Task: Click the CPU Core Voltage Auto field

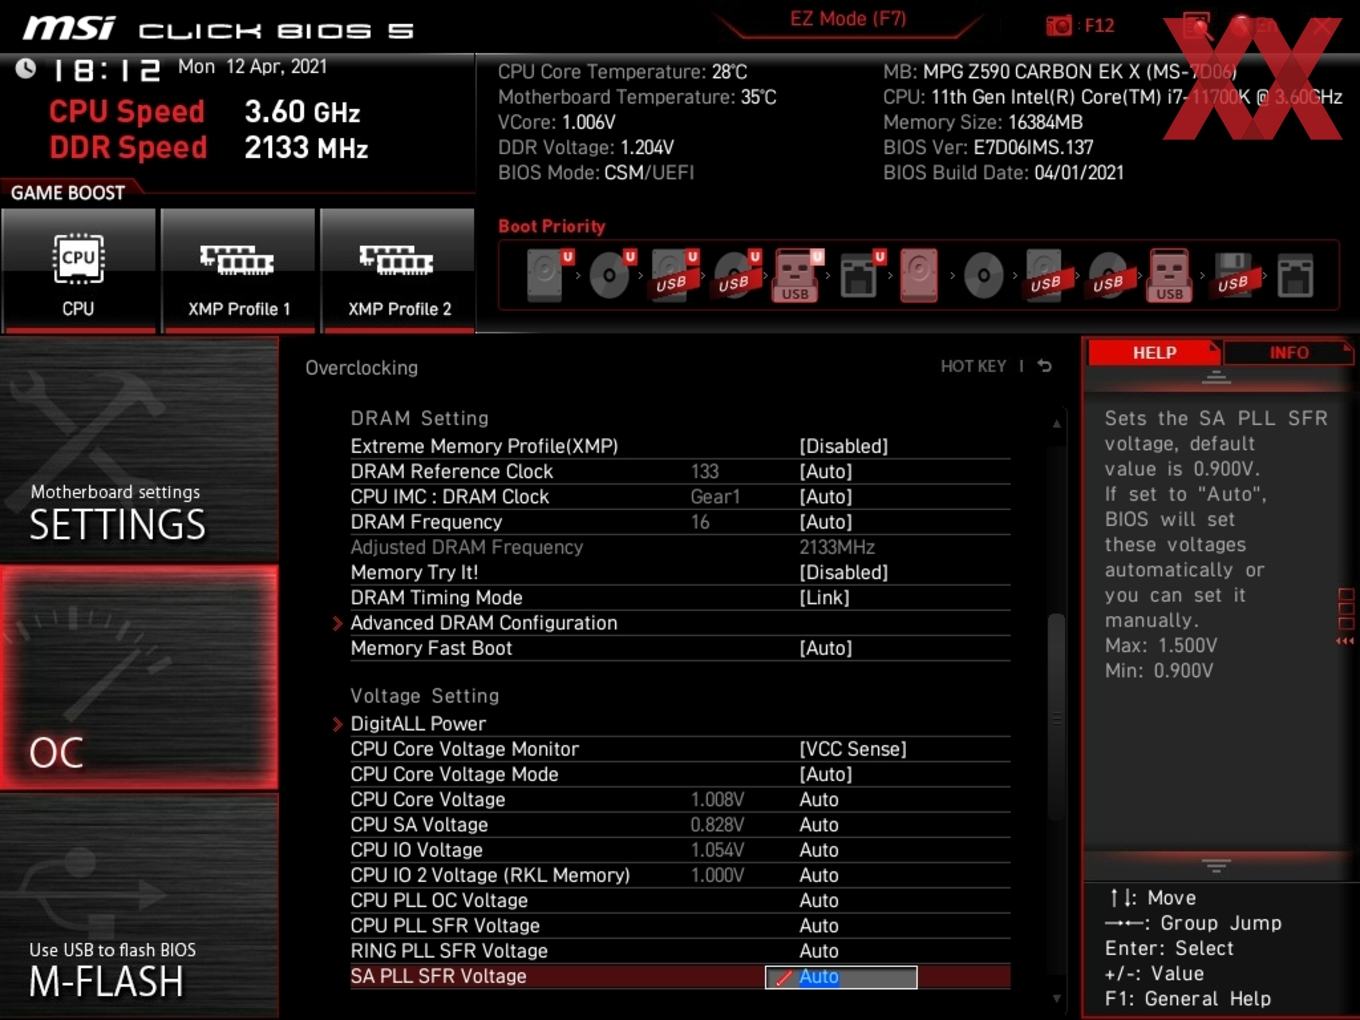Action: 819,800
